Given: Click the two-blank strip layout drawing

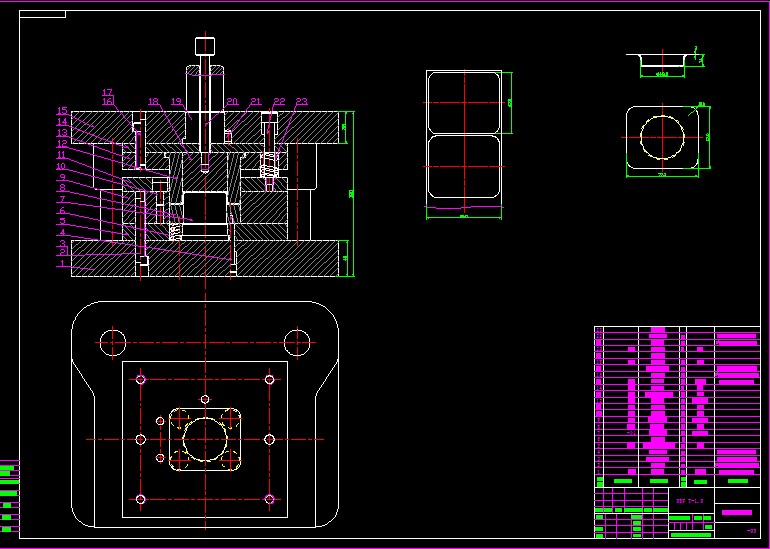Looking at the screenshot, I should pyautogui.click(x=464, y=135).
